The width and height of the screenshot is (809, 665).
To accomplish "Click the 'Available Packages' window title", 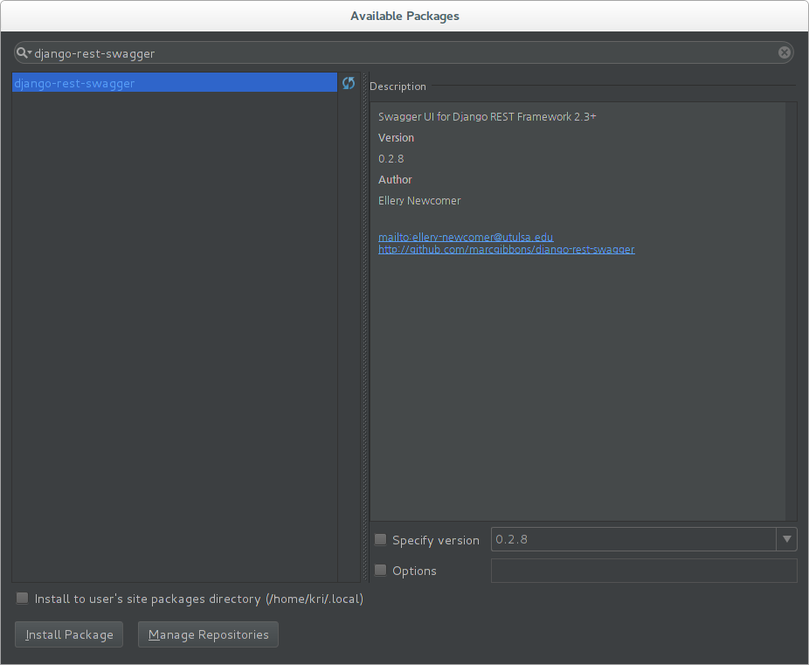I will coord(404,16).
